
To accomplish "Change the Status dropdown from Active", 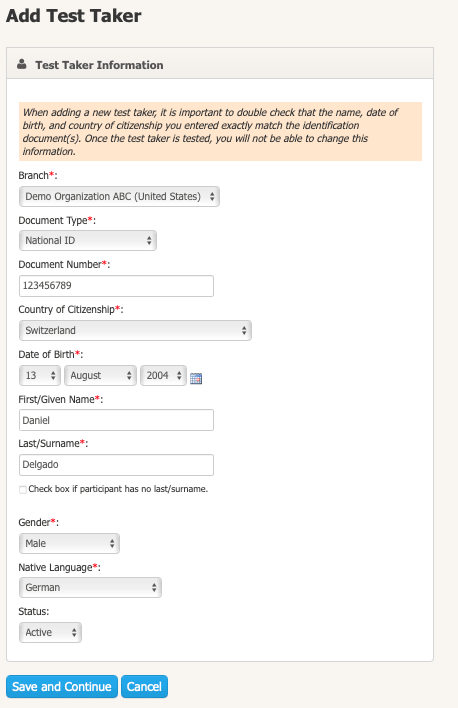I will (50, 633).
